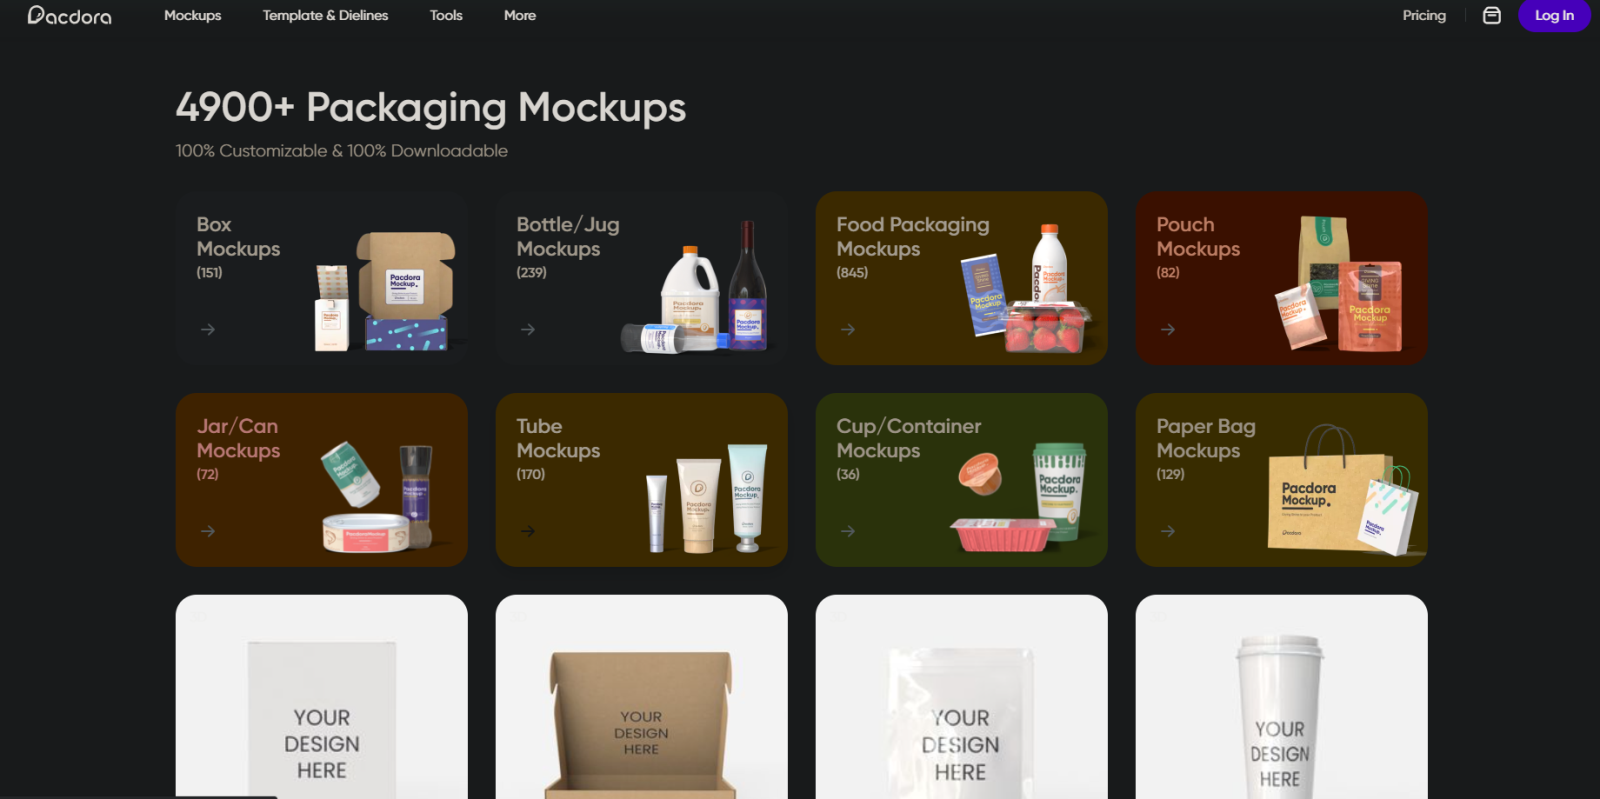The width and height of the screenshot is (1600, 799).
Task: Open the kraft mailer box mockup thumbnail
Action: [x=642, y=697]
